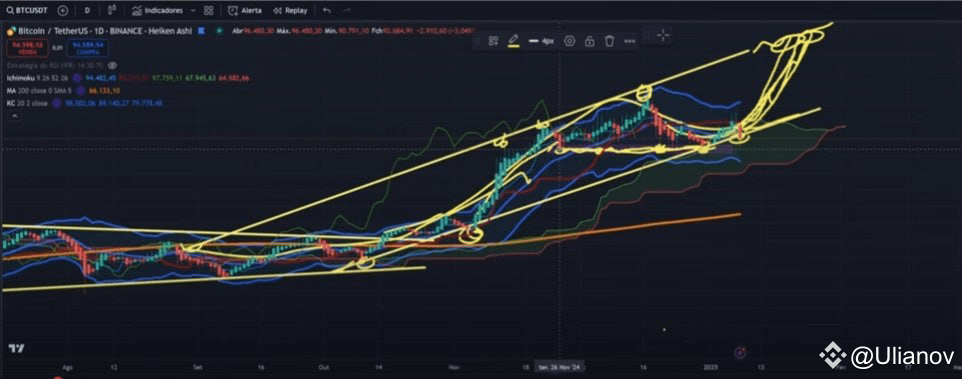Lock the selected drawing
The height and width of the screenshot is (379, 962).
click(589, 41)
